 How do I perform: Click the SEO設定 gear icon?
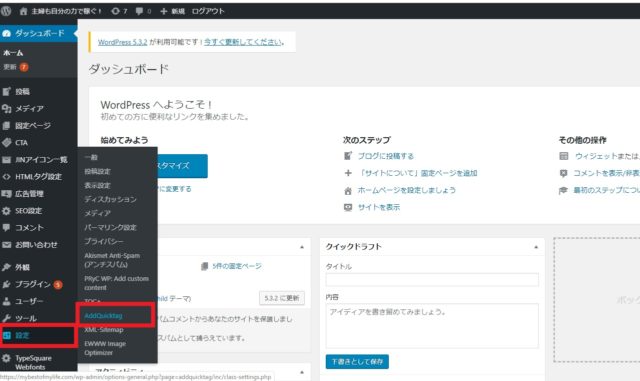point(6,211)
